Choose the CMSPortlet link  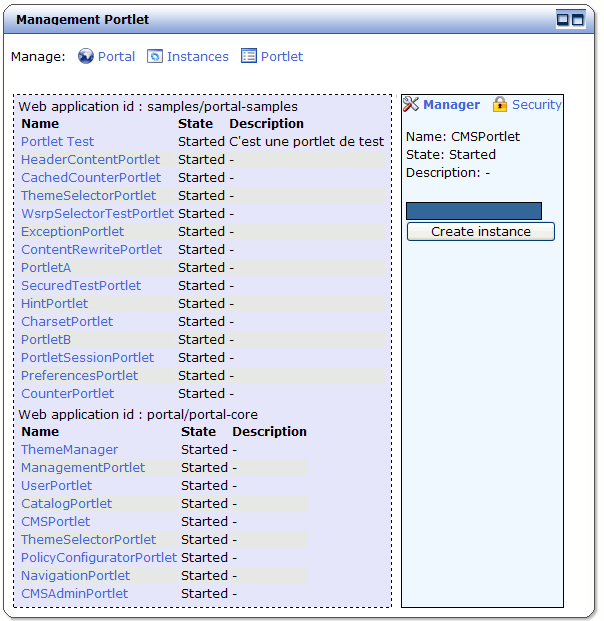55,522
